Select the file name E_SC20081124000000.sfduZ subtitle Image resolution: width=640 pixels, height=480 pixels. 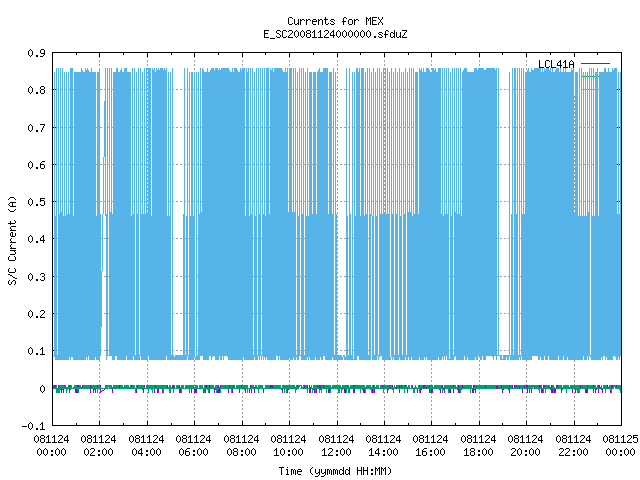pyautogui.click(x=335, y=34)
